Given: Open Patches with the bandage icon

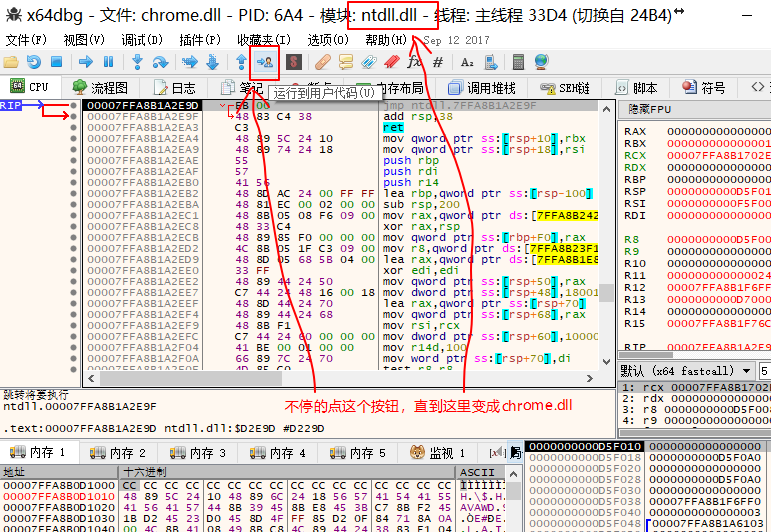Looking at the screenshot, I should [x=323, y=62].
